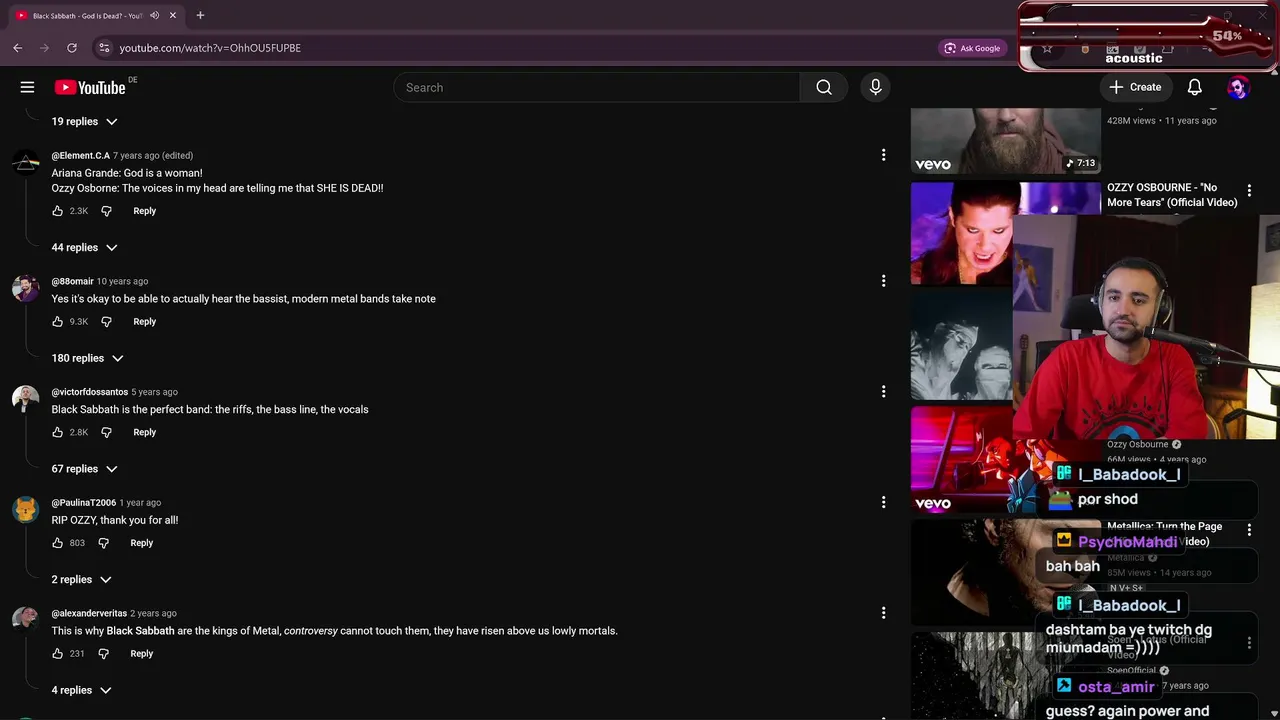Open @victorfdossantos profile avatar

pos(25,399)
